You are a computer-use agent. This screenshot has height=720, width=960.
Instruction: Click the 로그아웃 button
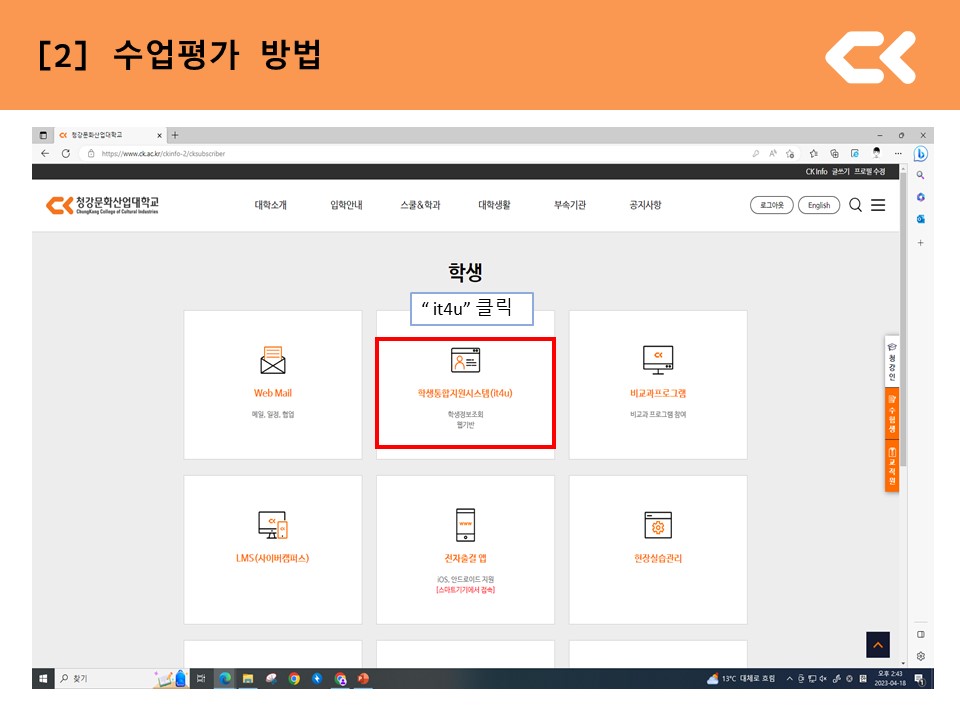tap(771, 205)
